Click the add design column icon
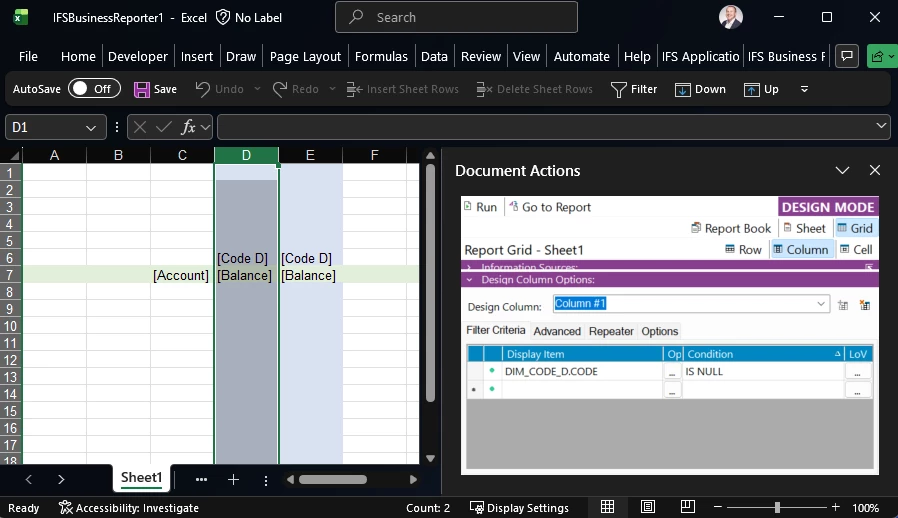This screenshot has width=898, height=518. pyautogui.click(x=843, y=305)
